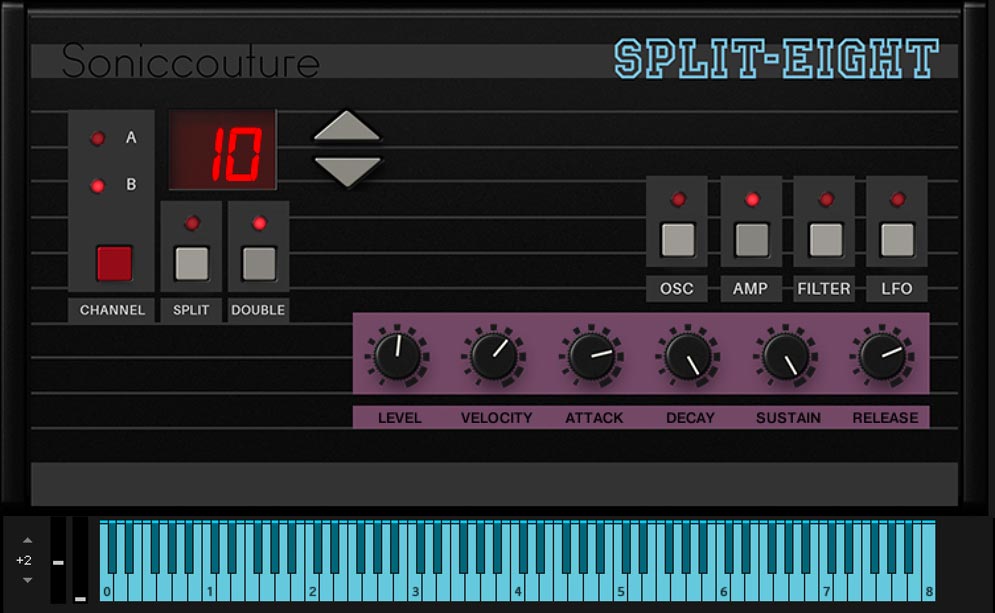
Task: Click the LEVEL knob
Action: [398, 356]
